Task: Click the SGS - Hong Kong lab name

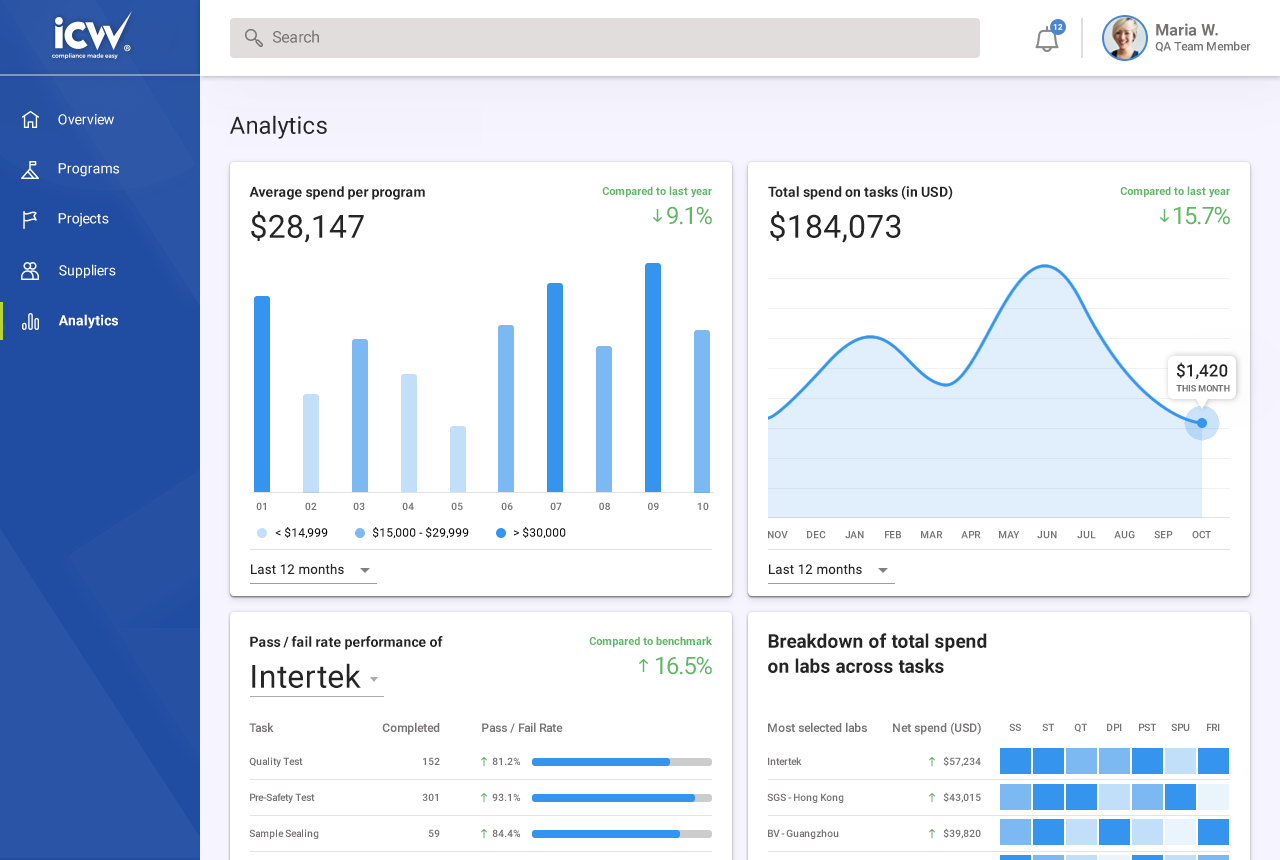Action: [x=805, y=798]
